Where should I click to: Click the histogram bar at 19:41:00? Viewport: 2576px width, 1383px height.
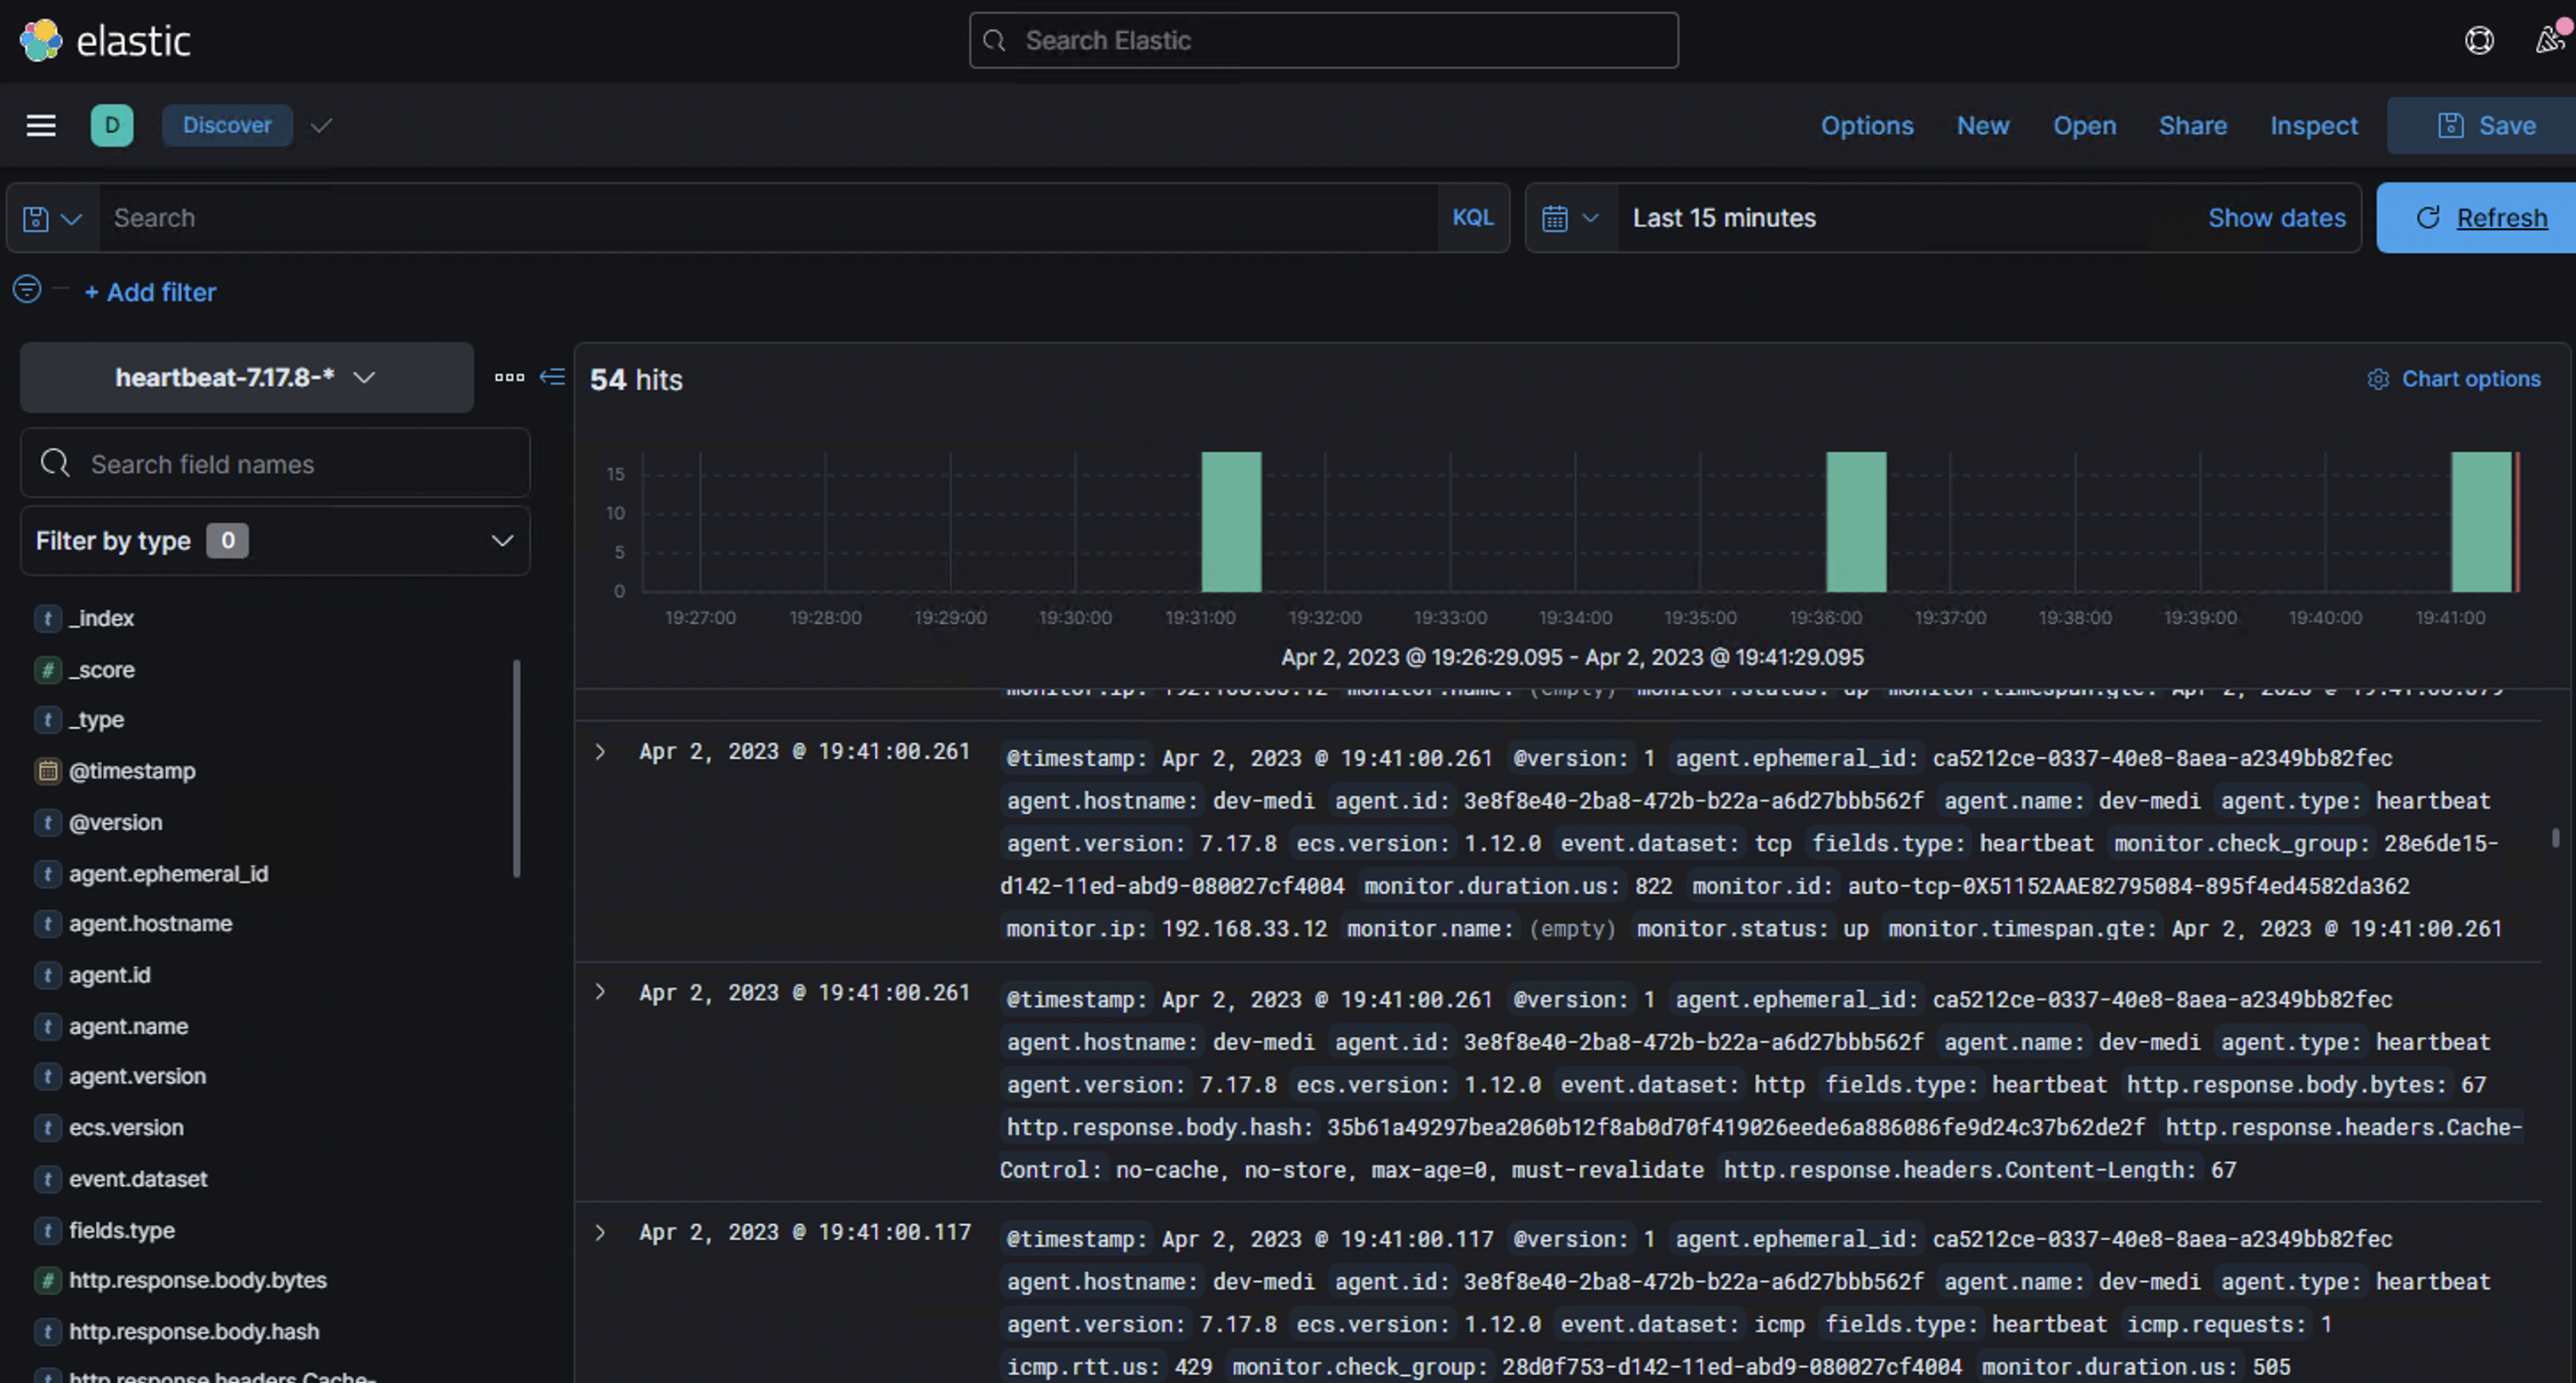(2481, 522)
